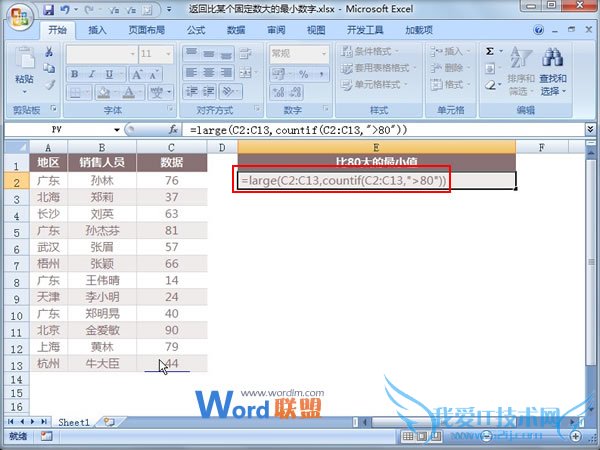This screenshot has height=450, width=600.
Task: Align text left in cell
Action: click(x=191, y=72)
